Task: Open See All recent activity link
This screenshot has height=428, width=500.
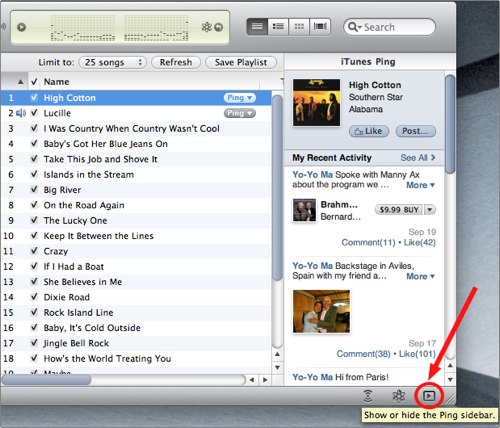Action: point(418,158)
